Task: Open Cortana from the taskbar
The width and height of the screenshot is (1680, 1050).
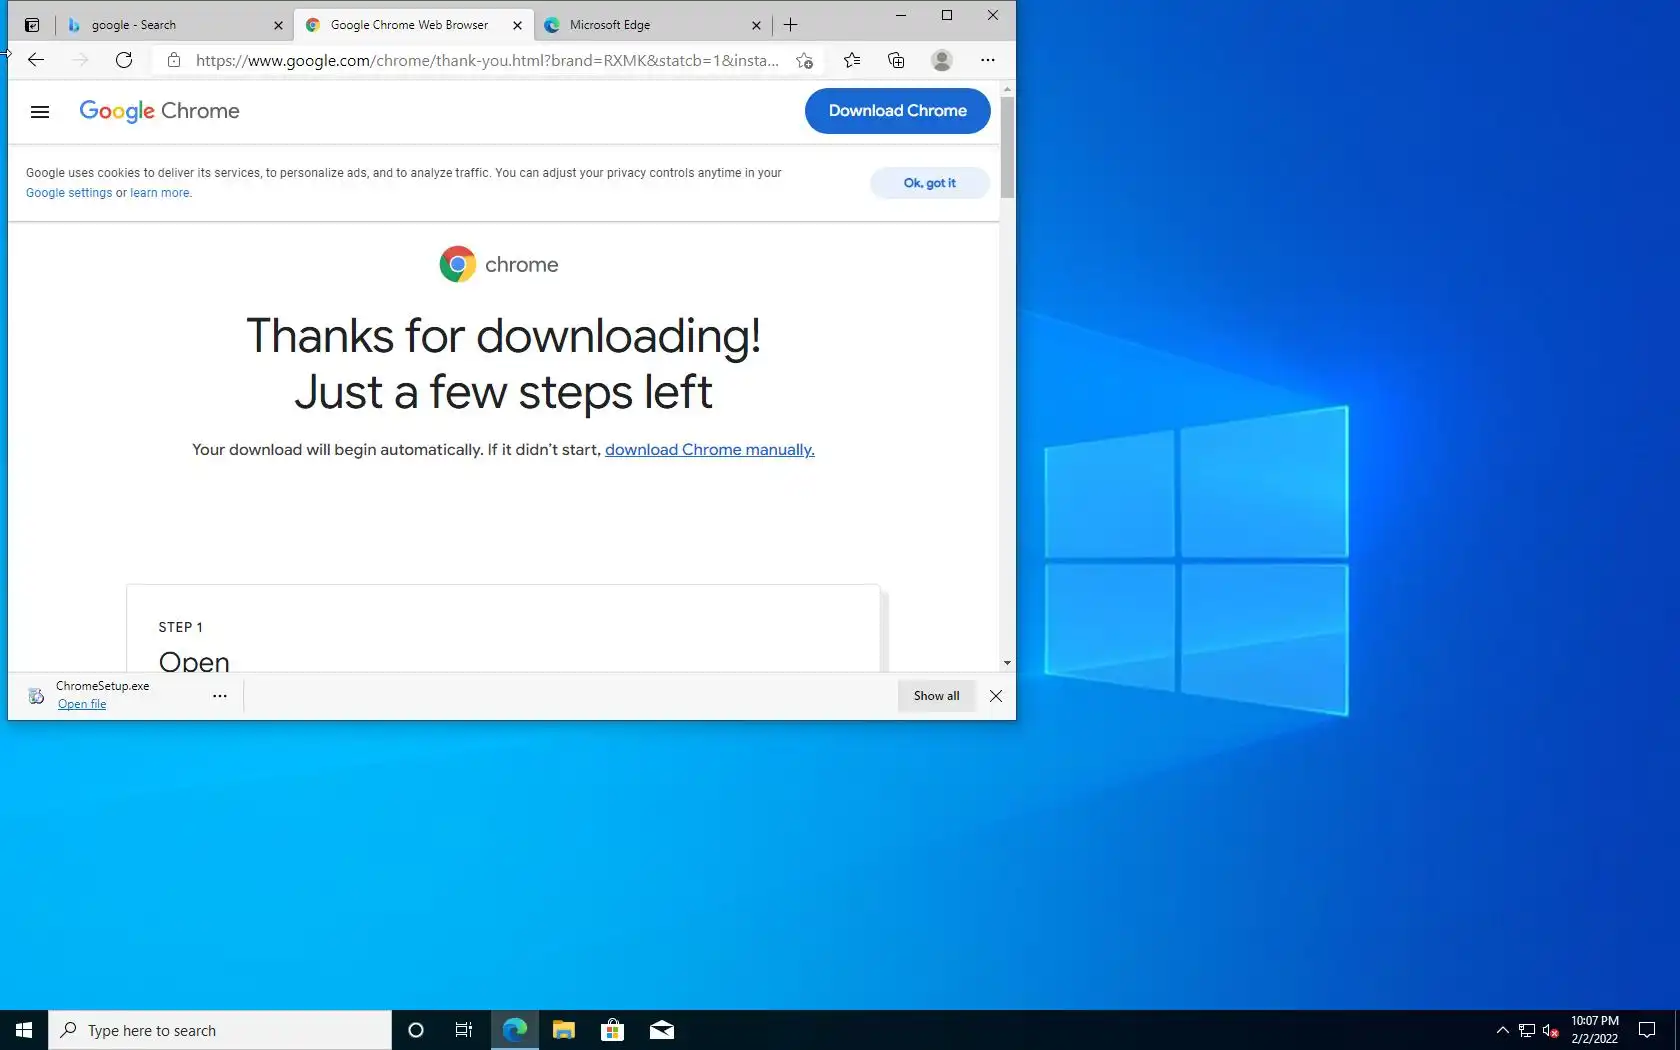Action: [x=416, y=1030]
